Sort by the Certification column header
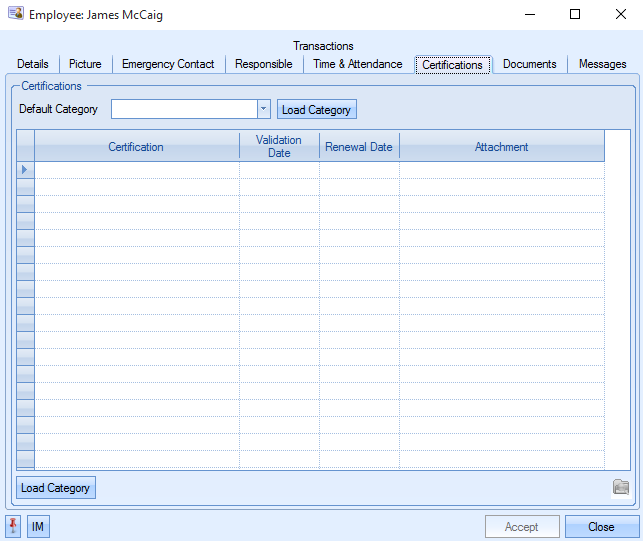643x541 pixels. (136, 147)
